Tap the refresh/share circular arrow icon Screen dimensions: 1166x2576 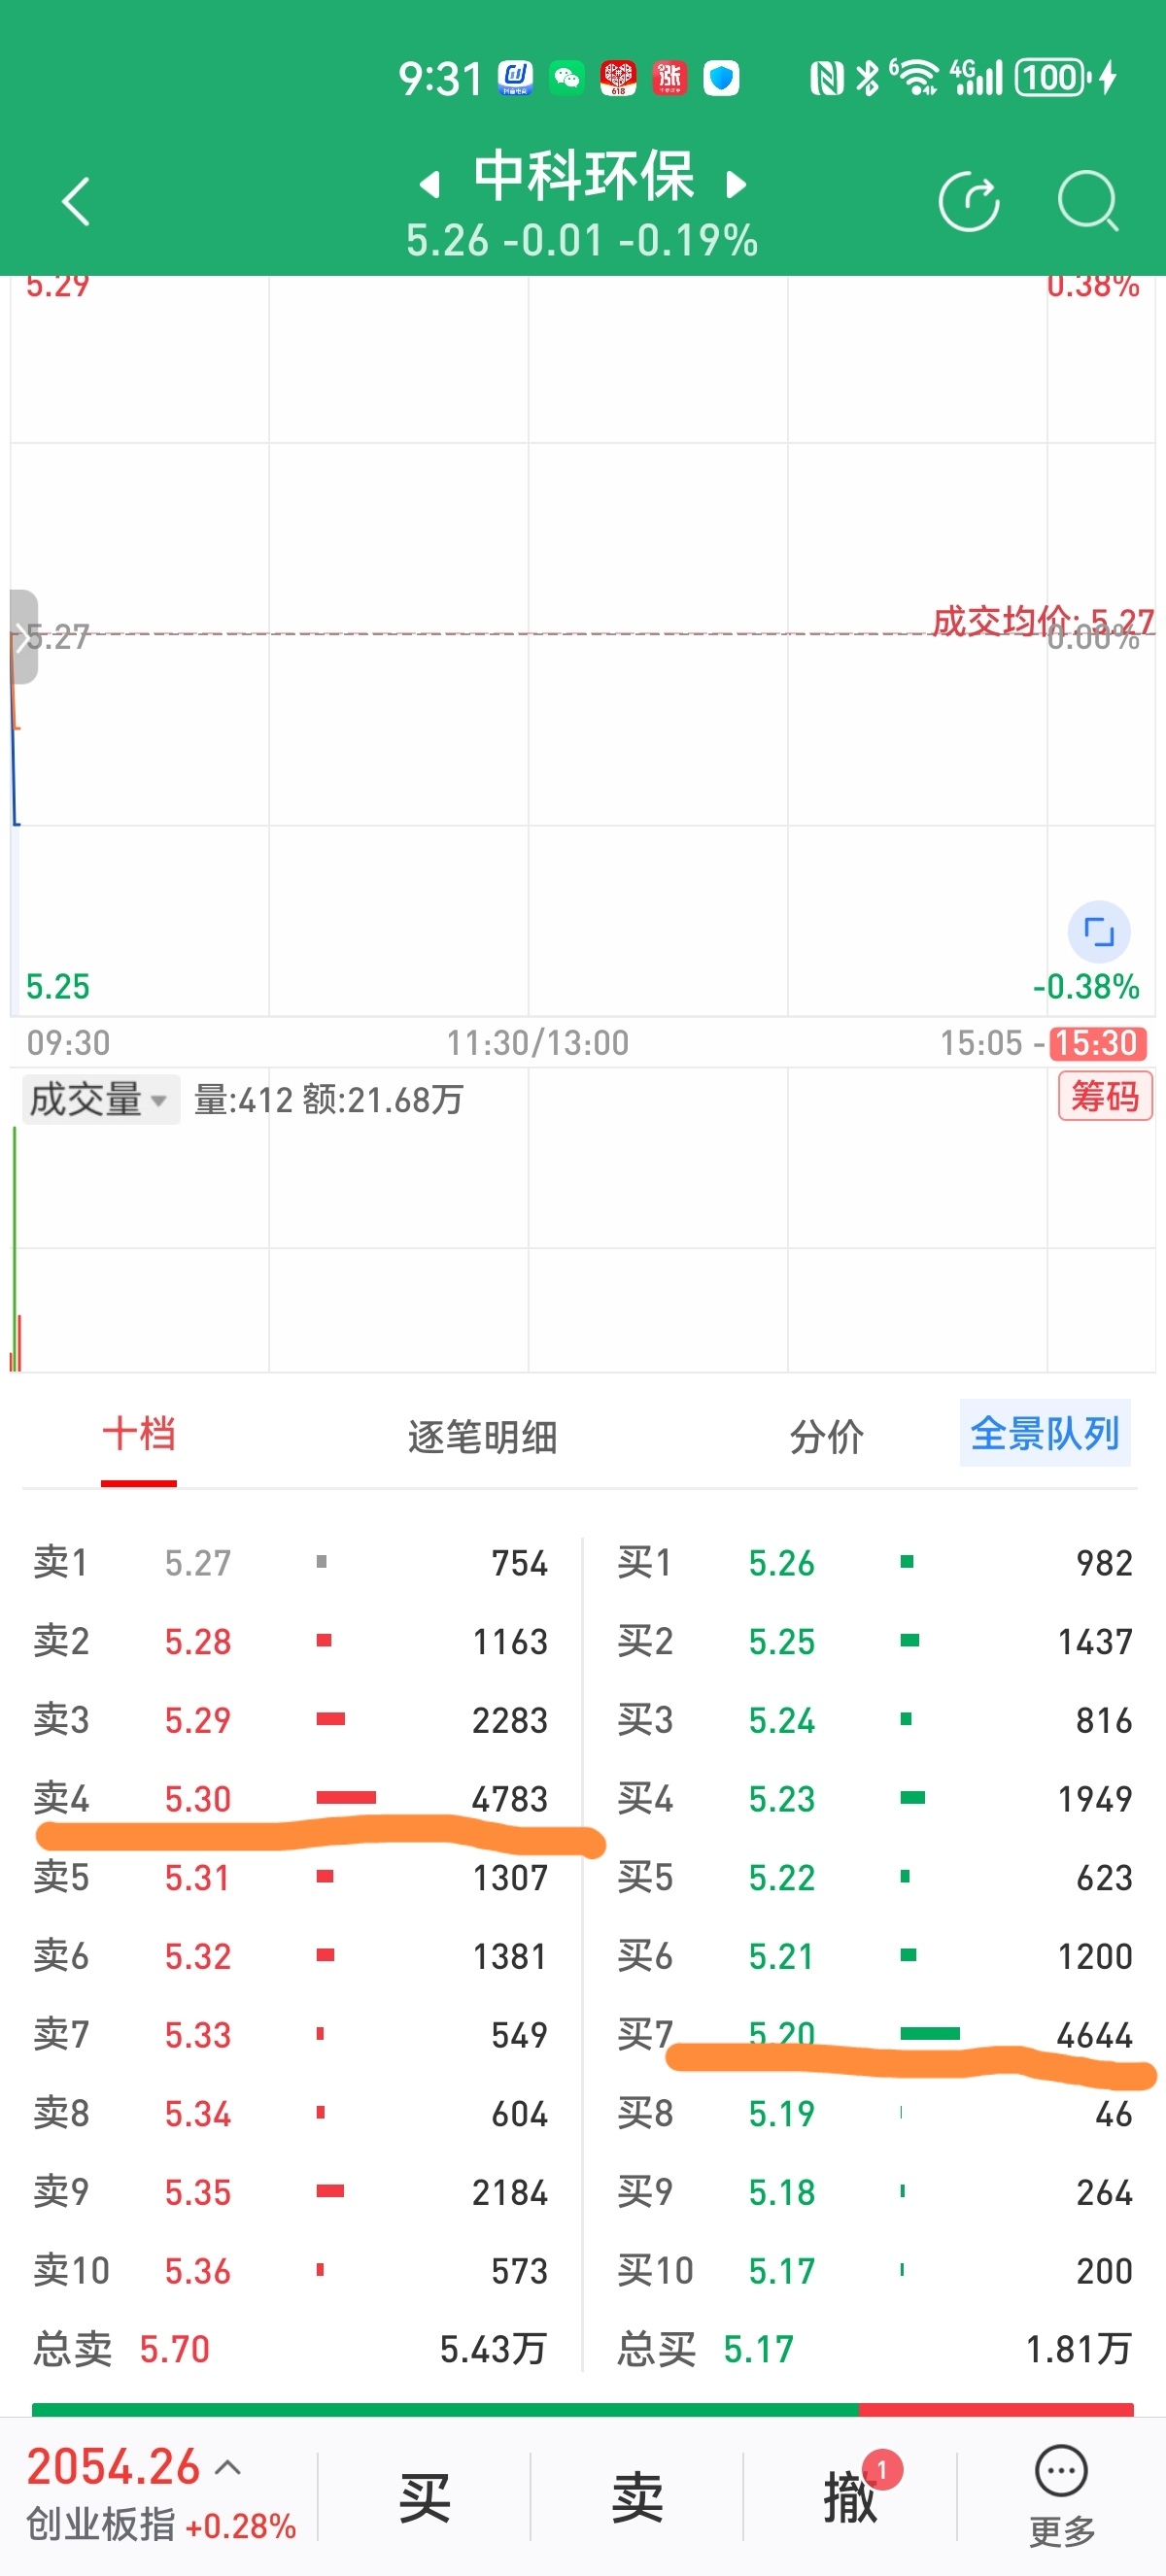click(969, 201)
